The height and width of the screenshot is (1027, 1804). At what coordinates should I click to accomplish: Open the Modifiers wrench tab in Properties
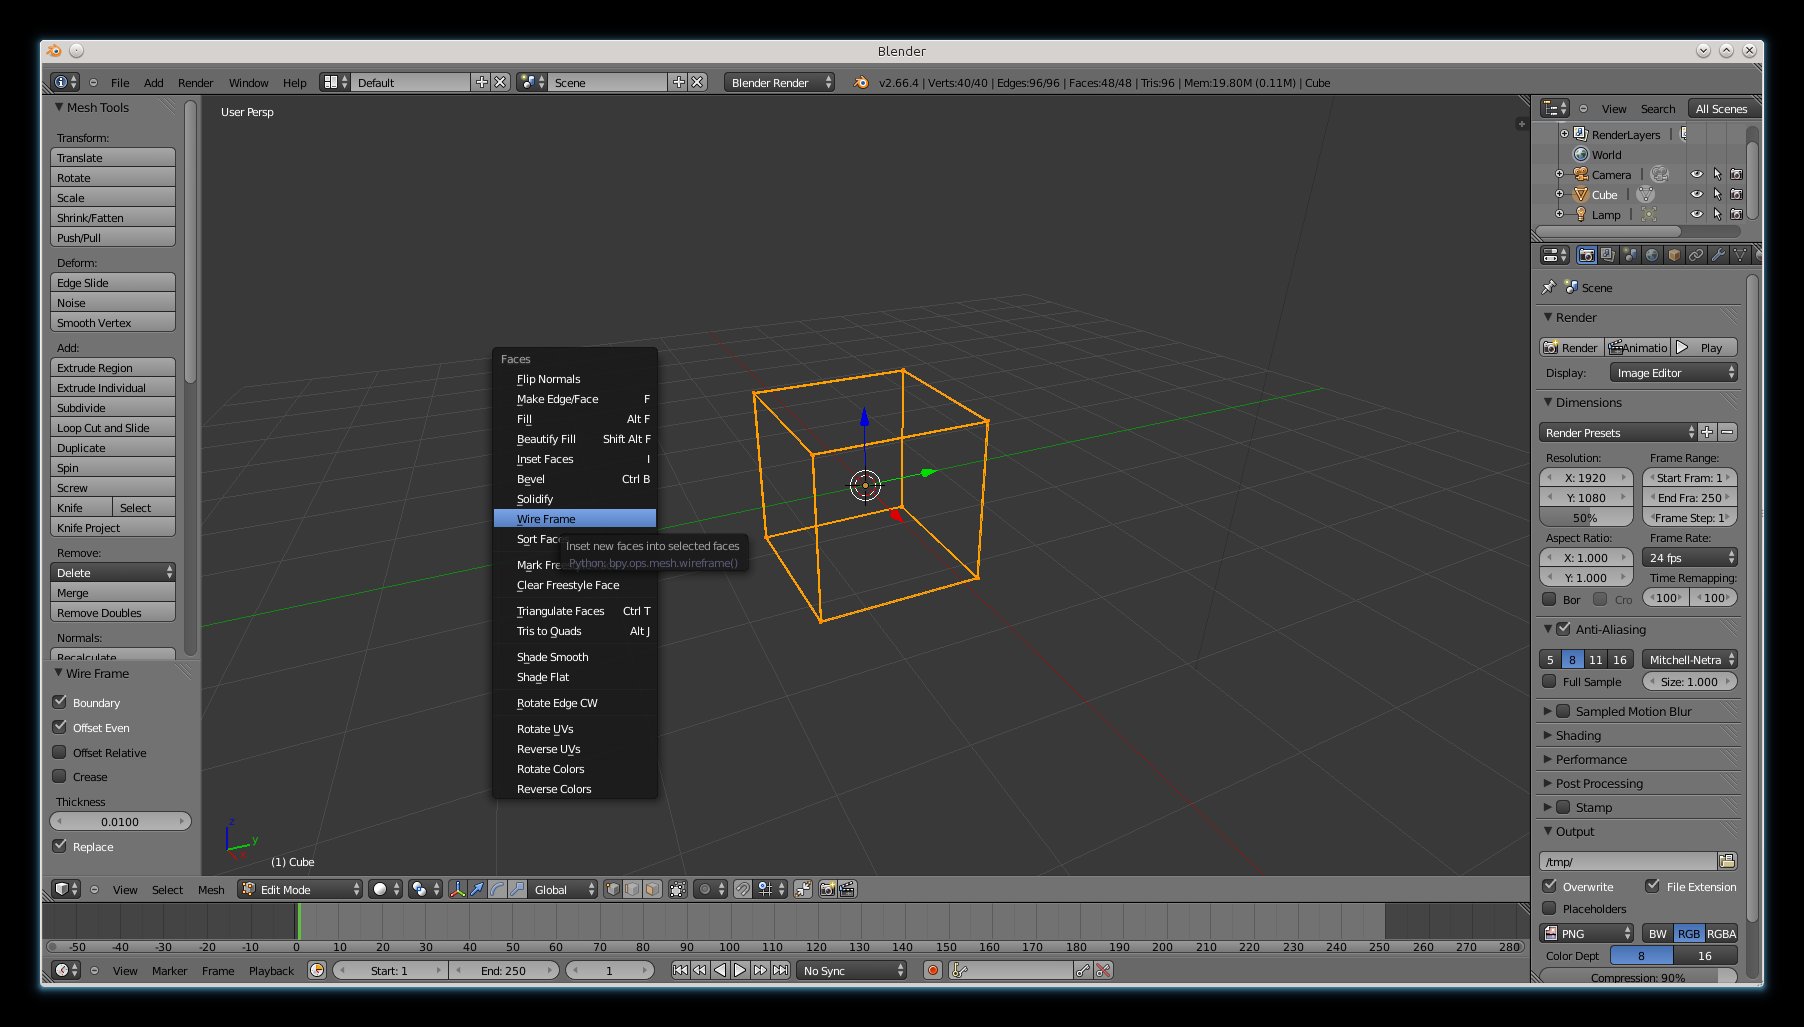coord(1718,255)
